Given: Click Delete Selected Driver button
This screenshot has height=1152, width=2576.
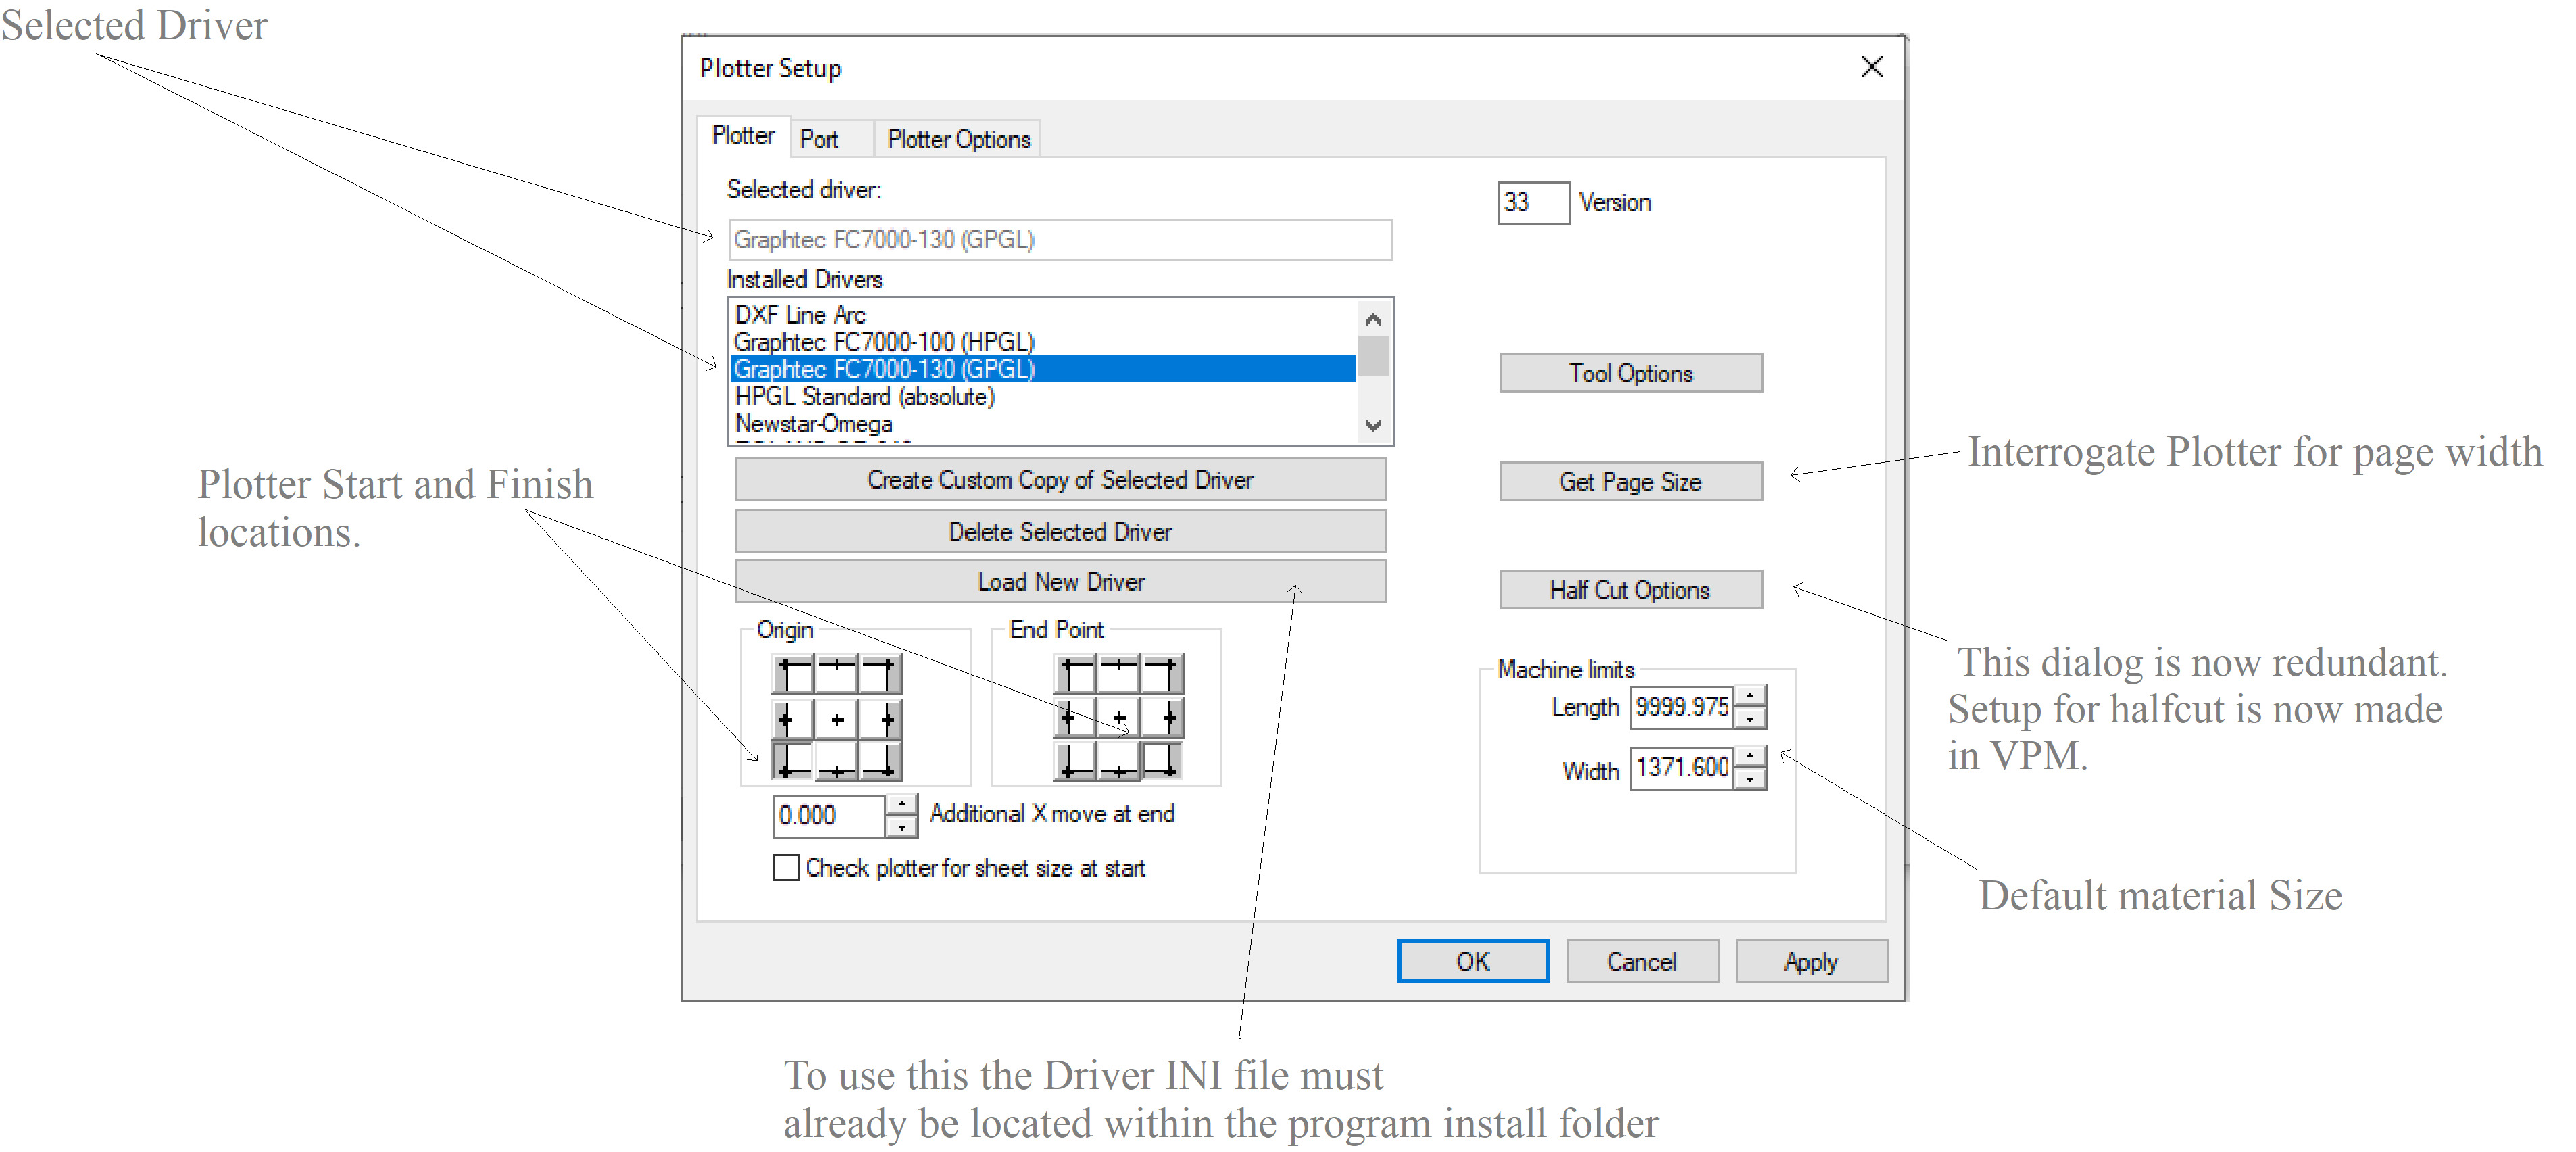Looking at the screenshot, I should [x=1061, y=532].
